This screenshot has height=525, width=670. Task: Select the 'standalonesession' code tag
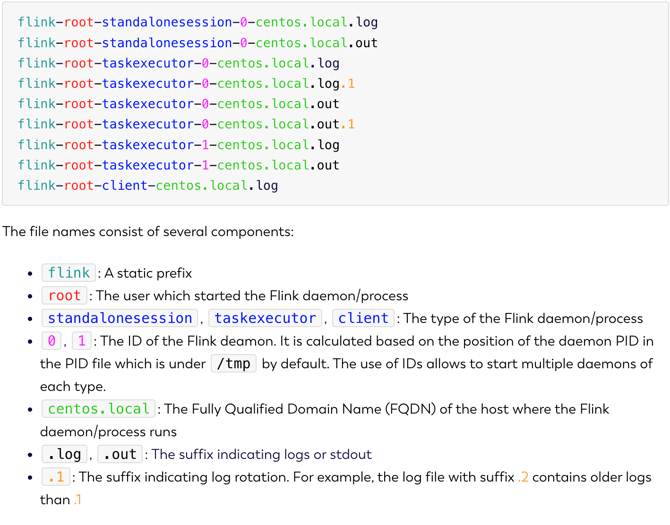coord(120,318)
